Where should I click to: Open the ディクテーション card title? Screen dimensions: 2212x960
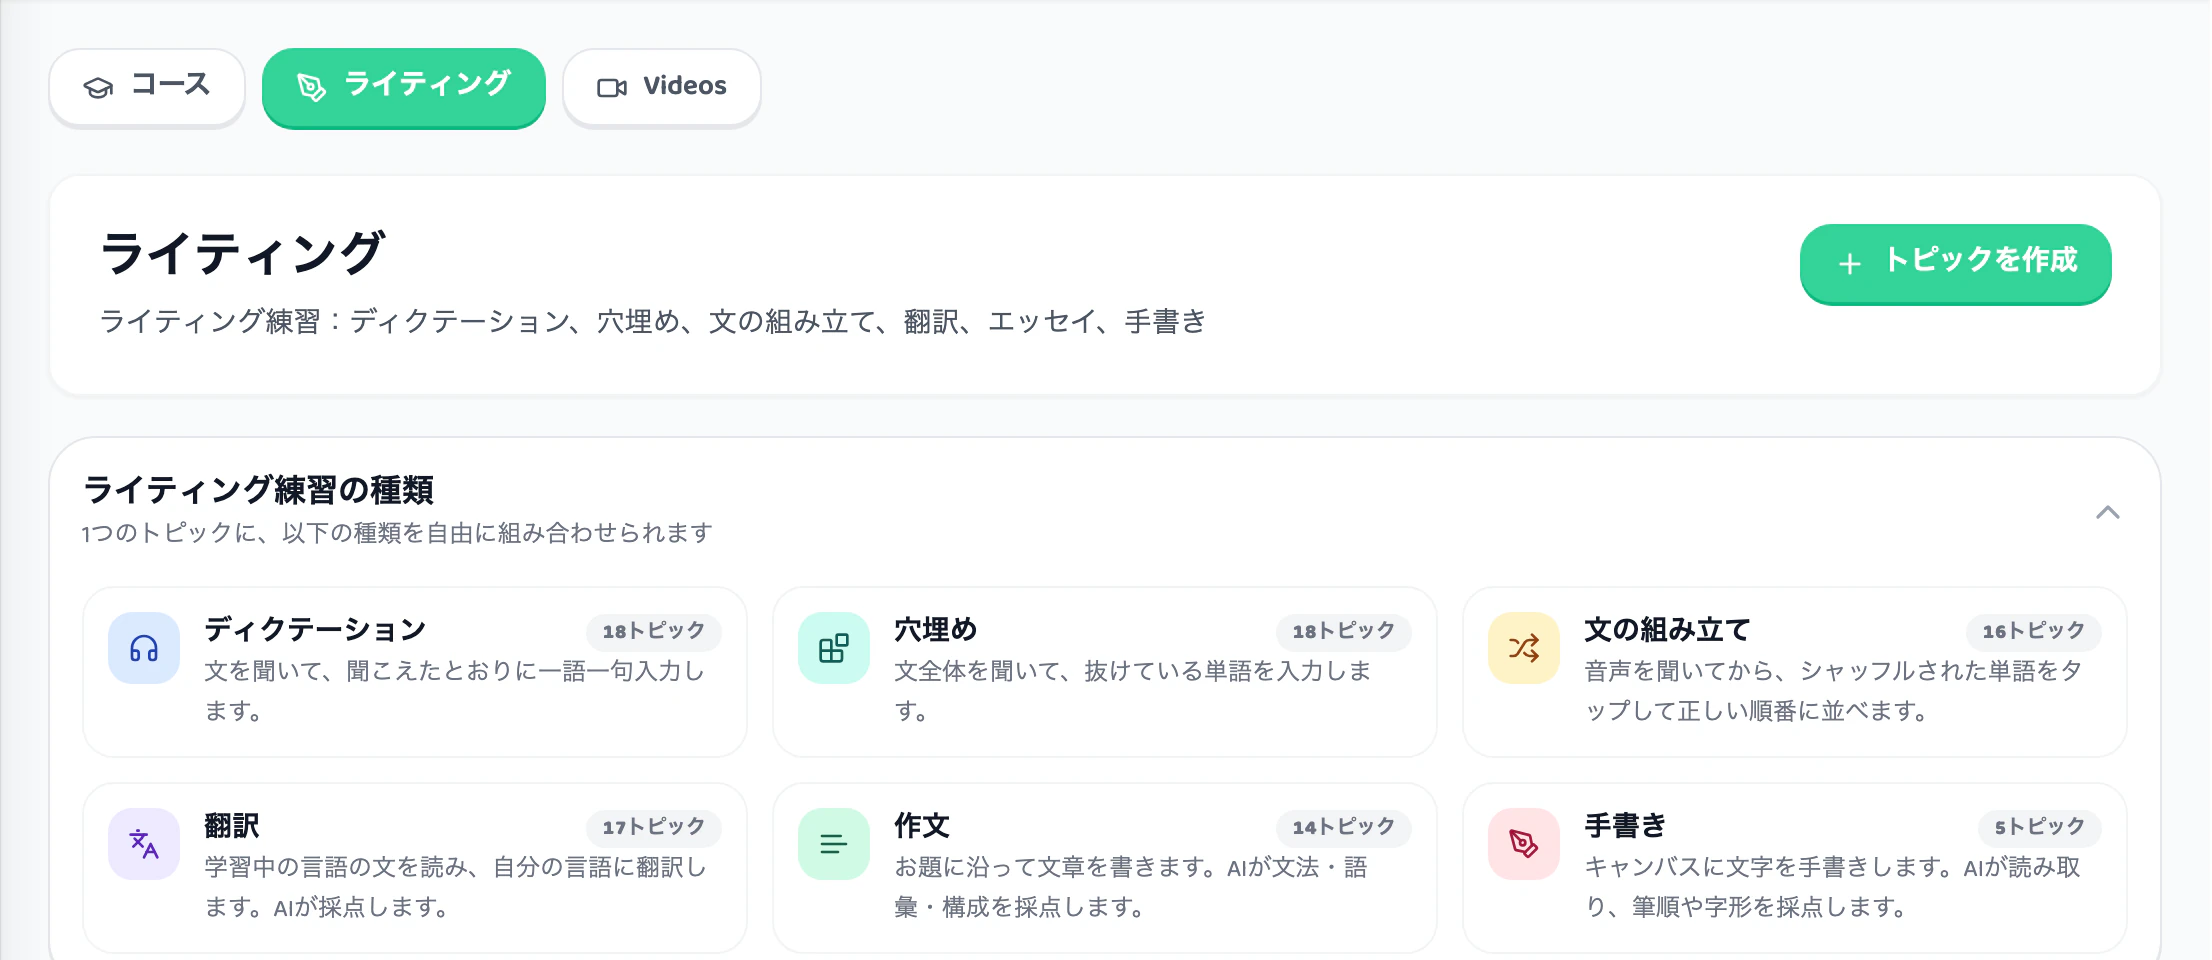click(315, 630)
